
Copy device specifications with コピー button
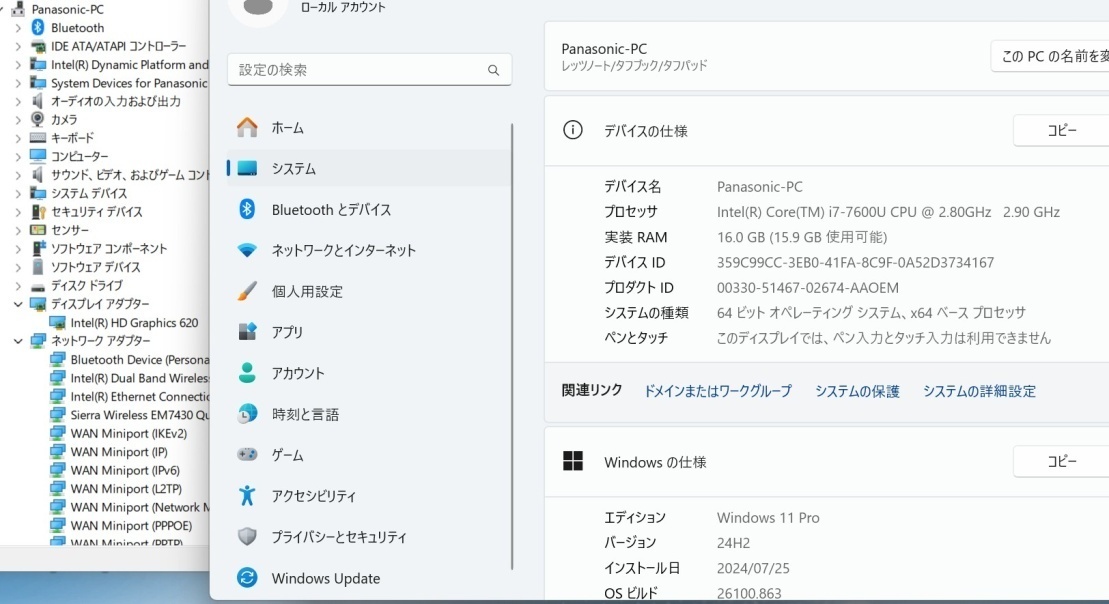[x=1061, y=131]
